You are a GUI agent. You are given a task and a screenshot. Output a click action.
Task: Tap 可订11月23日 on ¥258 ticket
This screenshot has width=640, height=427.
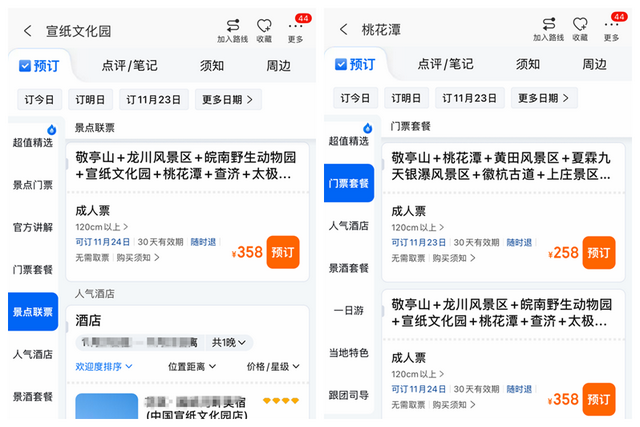(418, 242)
